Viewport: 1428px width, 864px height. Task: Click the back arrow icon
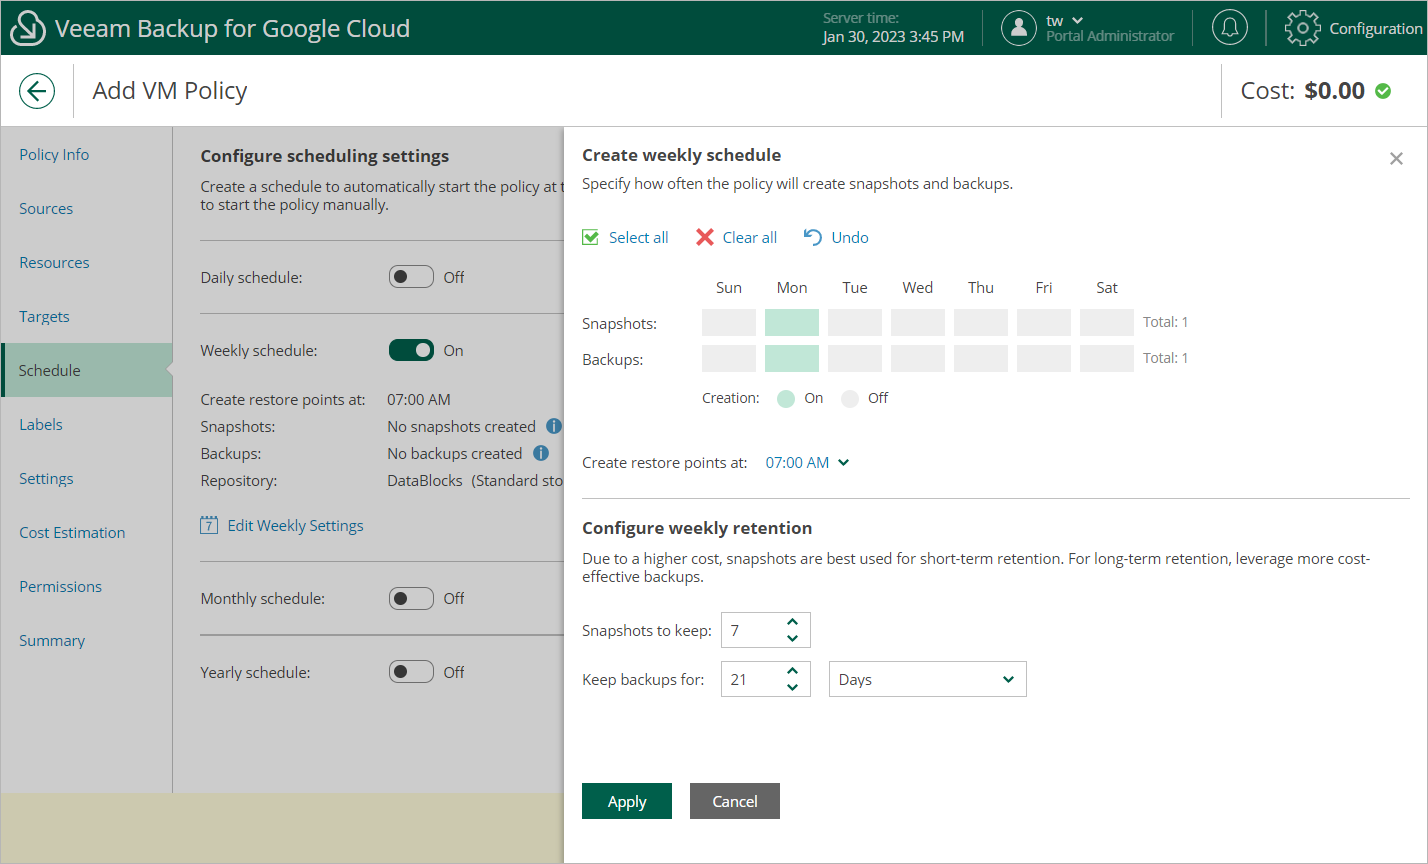[37, 92]
